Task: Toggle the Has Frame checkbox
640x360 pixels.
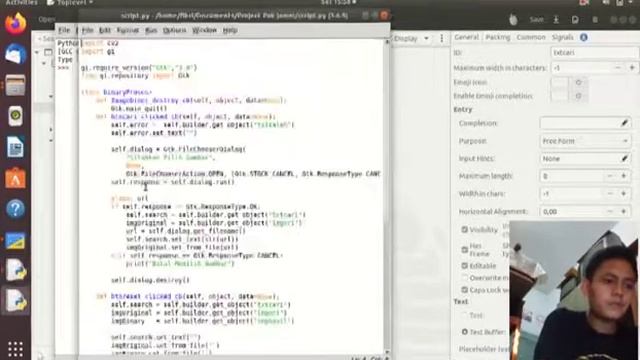Action: click(x=464, y=249)
